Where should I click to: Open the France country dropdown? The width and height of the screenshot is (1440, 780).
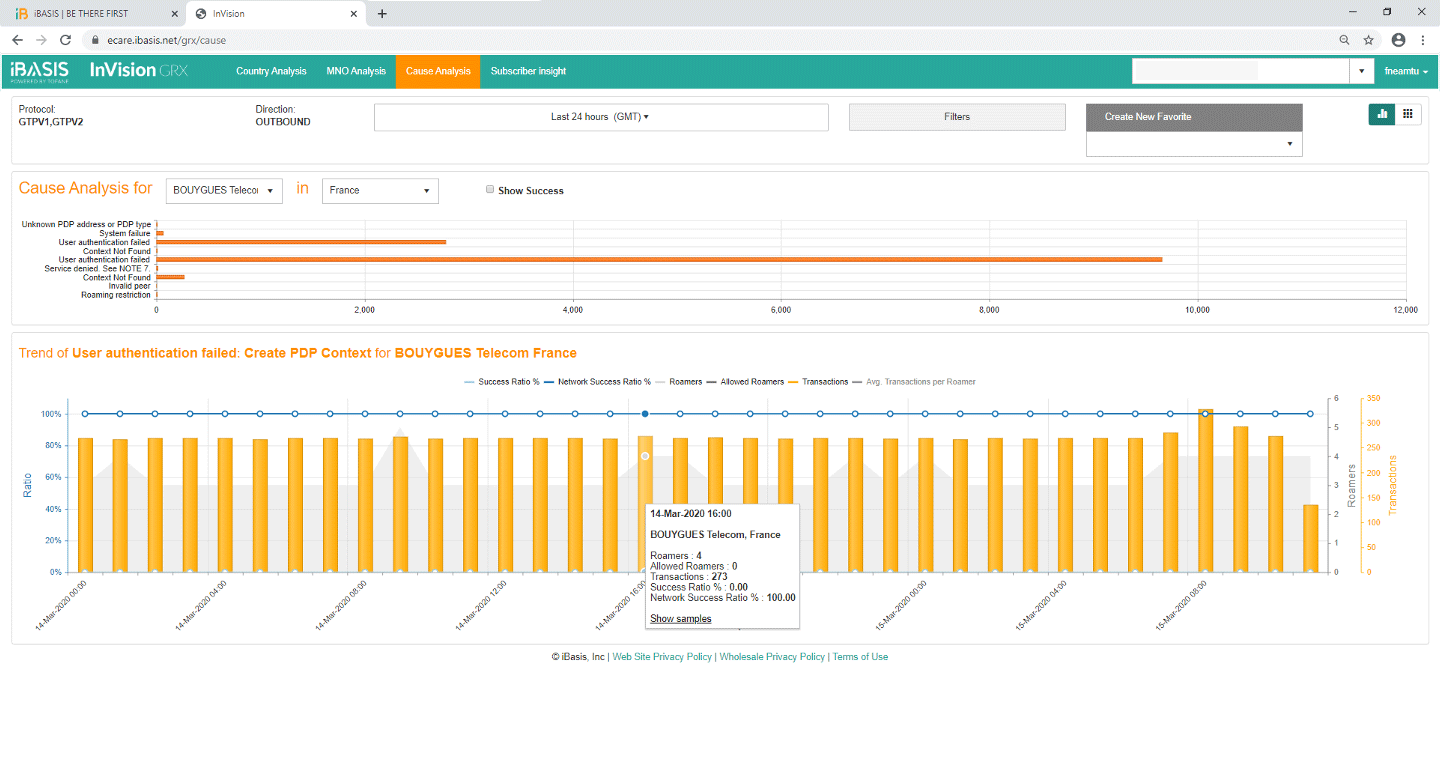380,190
